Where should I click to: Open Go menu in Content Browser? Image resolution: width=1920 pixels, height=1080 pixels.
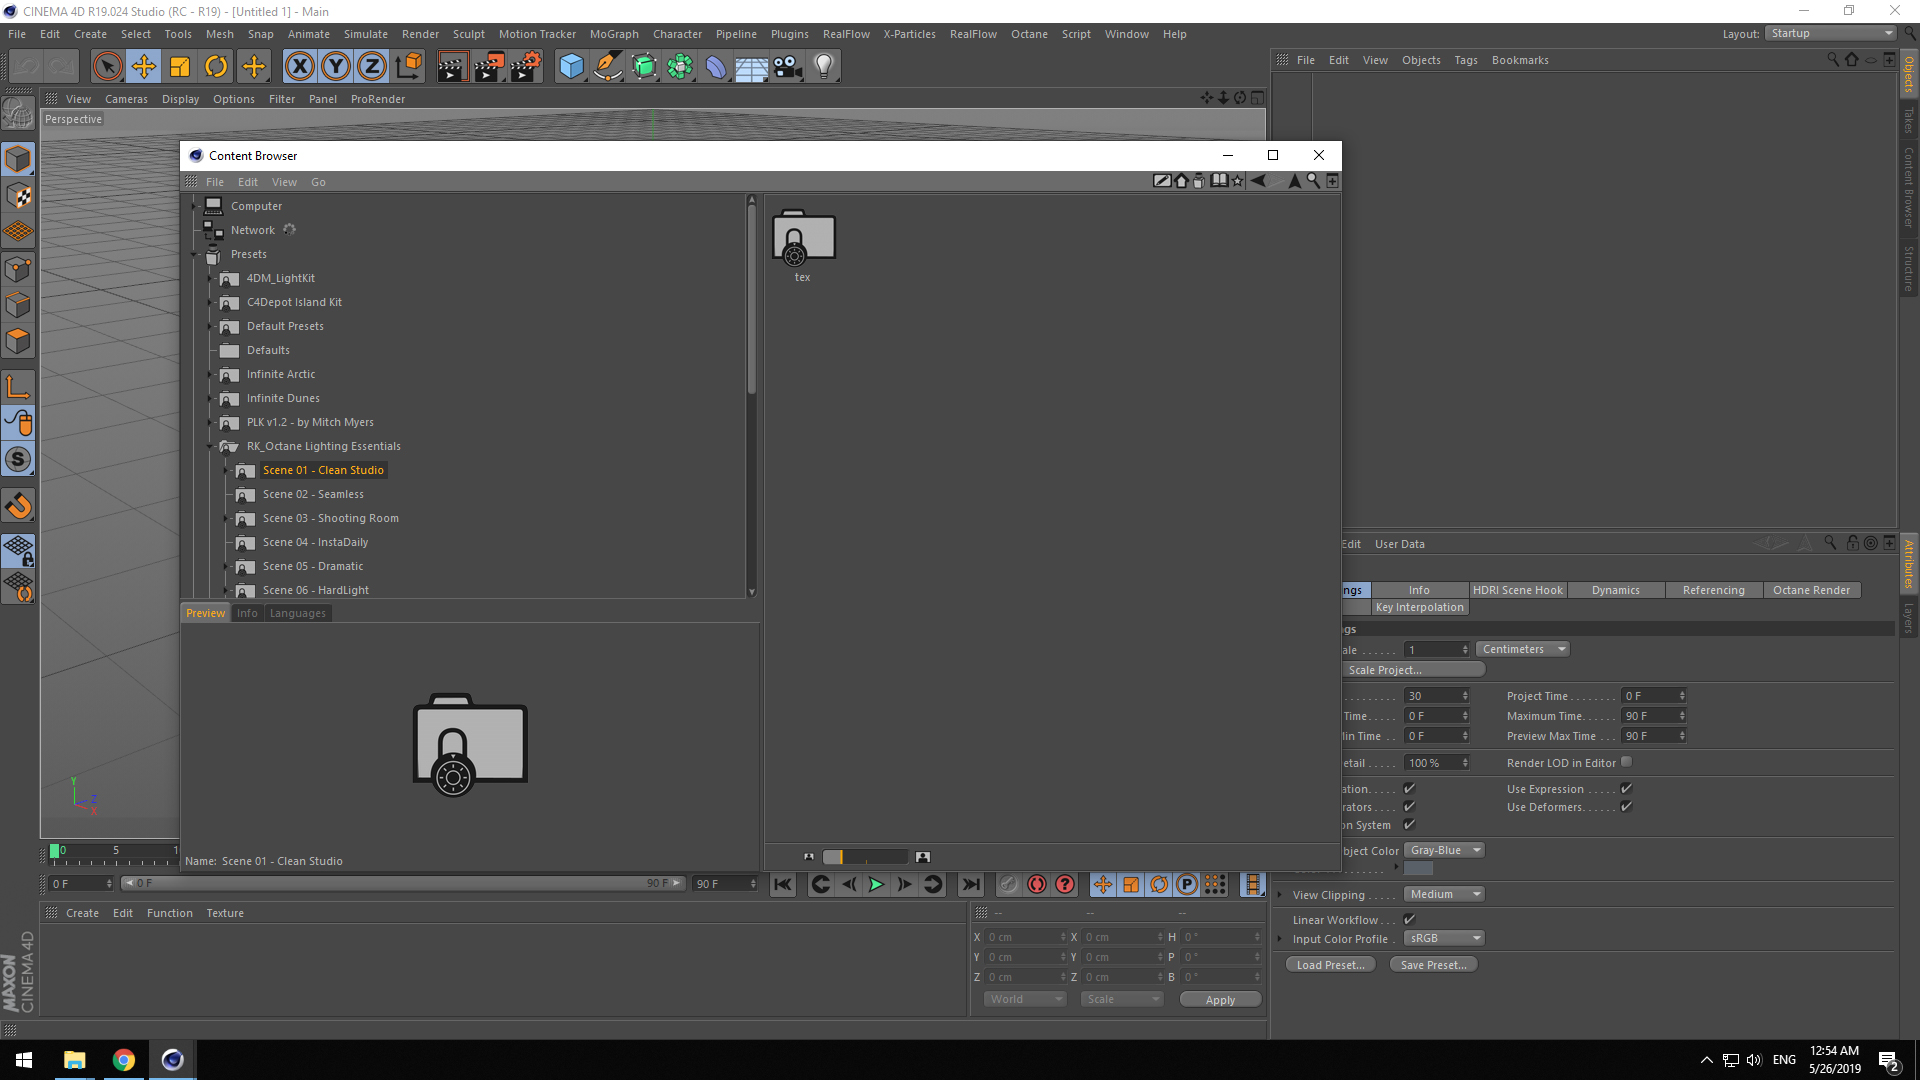pyautogui.click(x=318, y=182)
